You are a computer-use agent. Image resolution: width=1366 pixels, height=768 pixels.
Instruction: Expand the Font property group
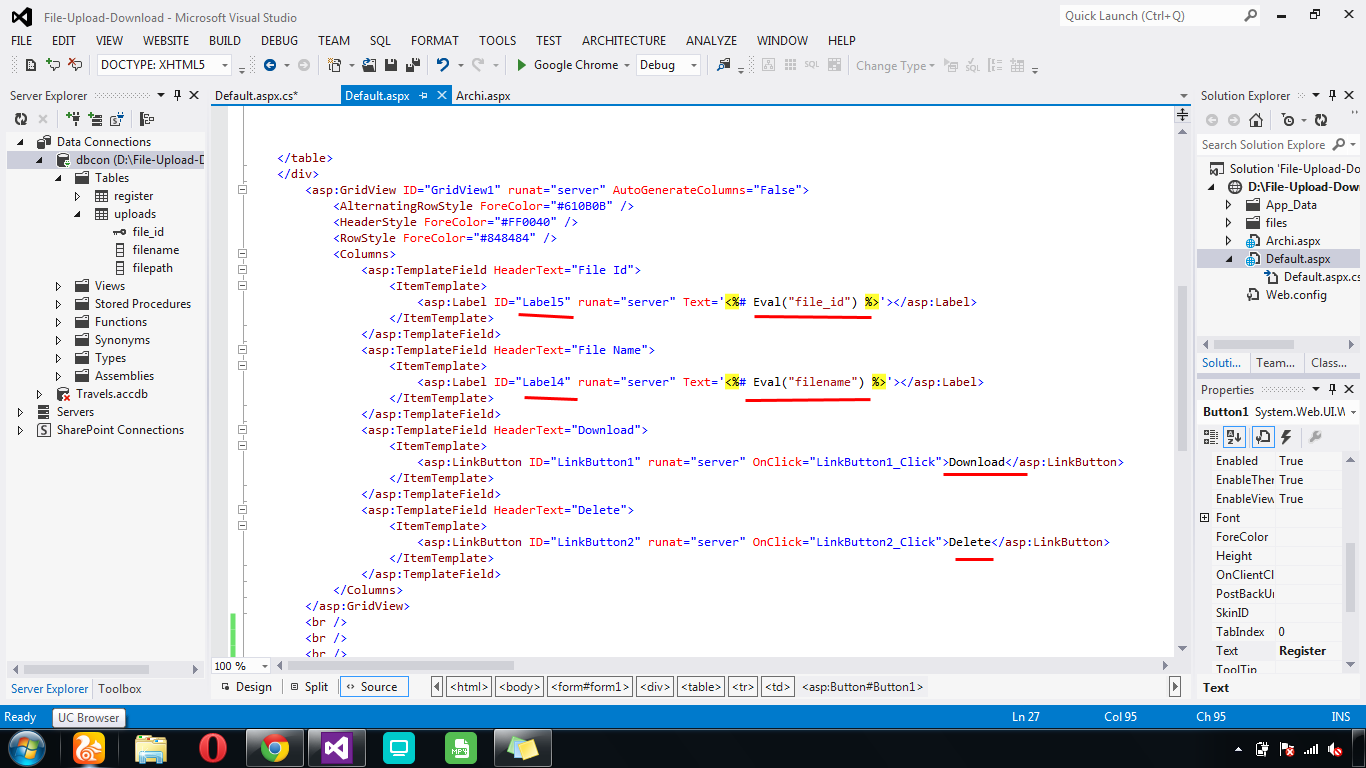[1205, 518]
